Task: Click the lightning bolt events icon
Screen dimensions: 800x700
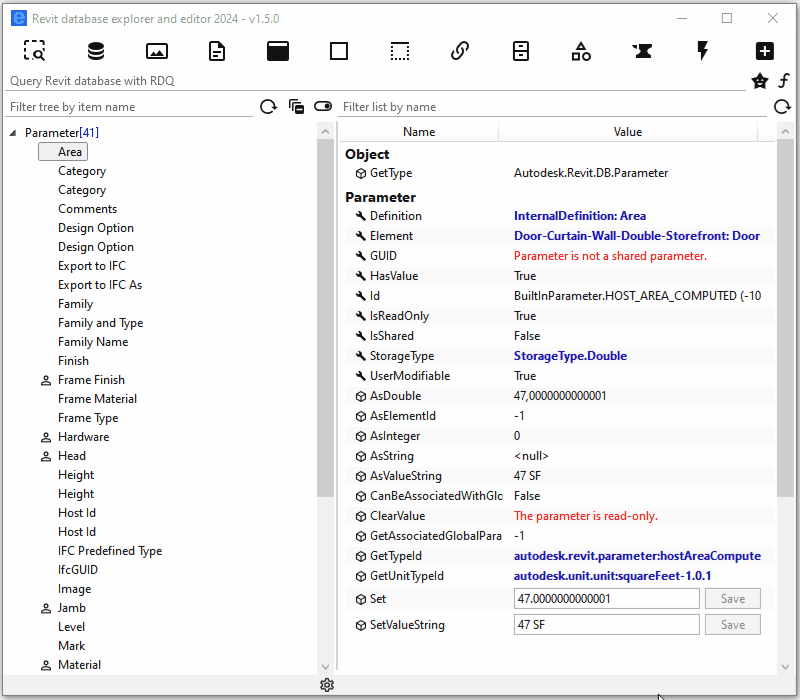Action: 703,51
